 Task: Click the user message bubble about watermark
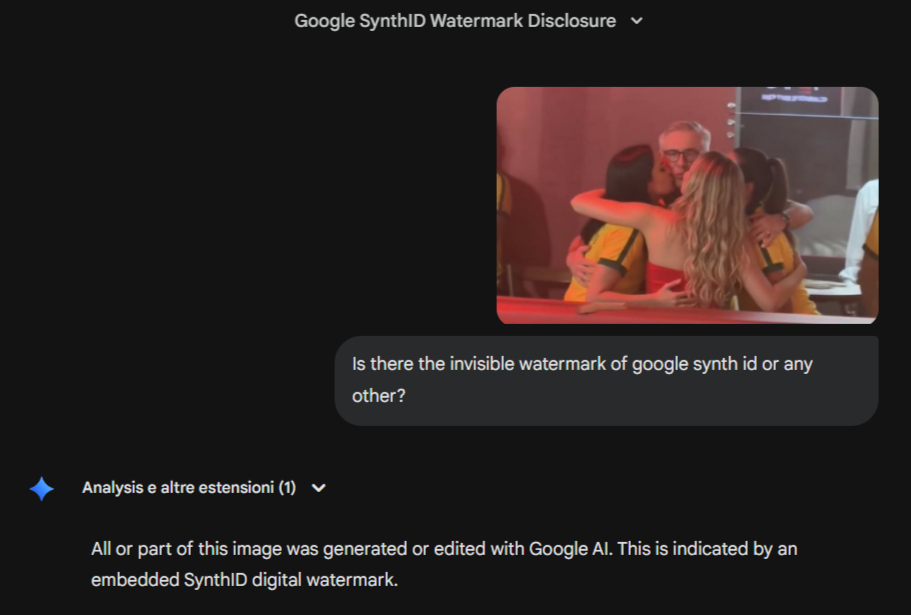tap(606, 380)
